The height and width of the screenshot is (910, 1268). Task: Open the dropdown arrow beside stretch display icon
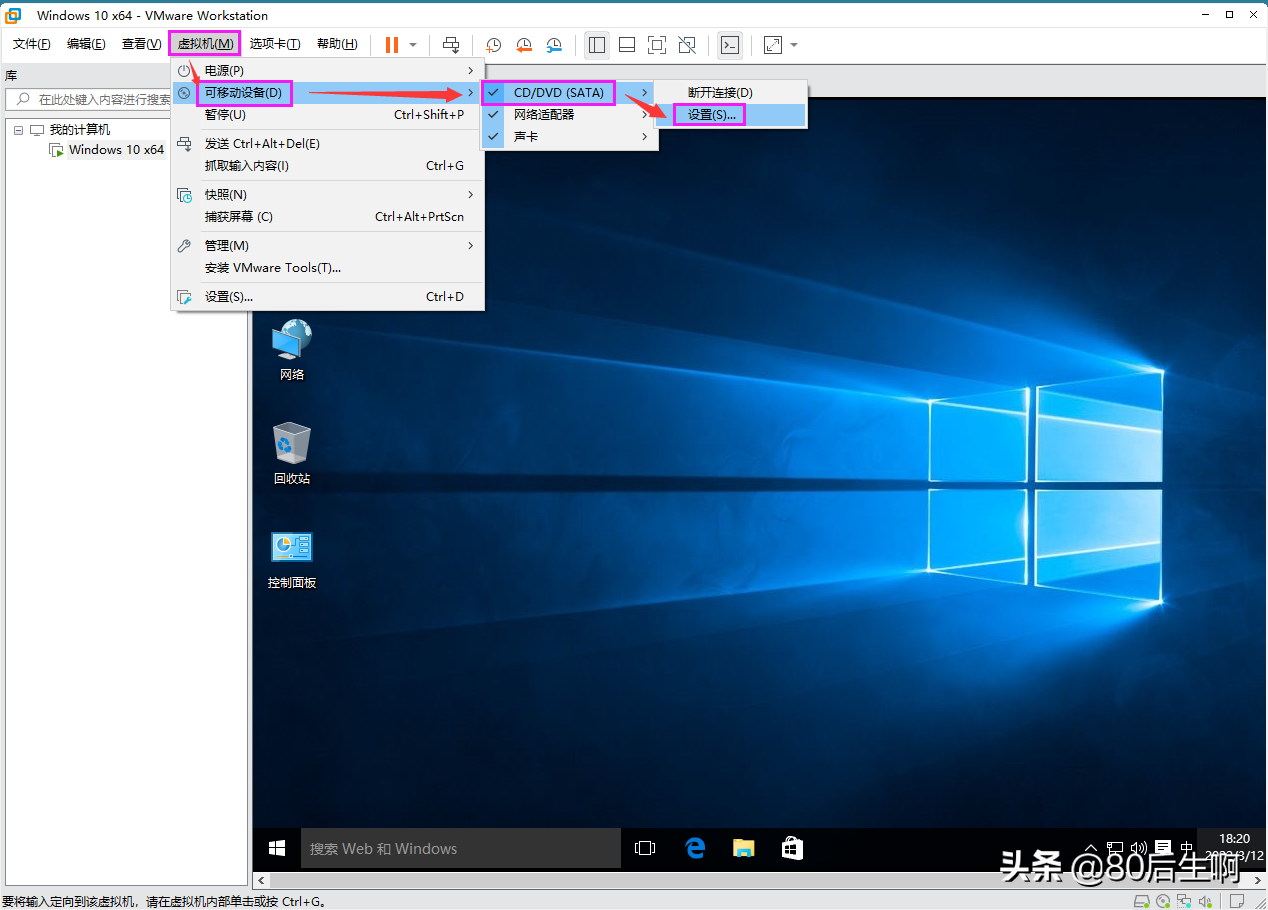click(794, 45)
